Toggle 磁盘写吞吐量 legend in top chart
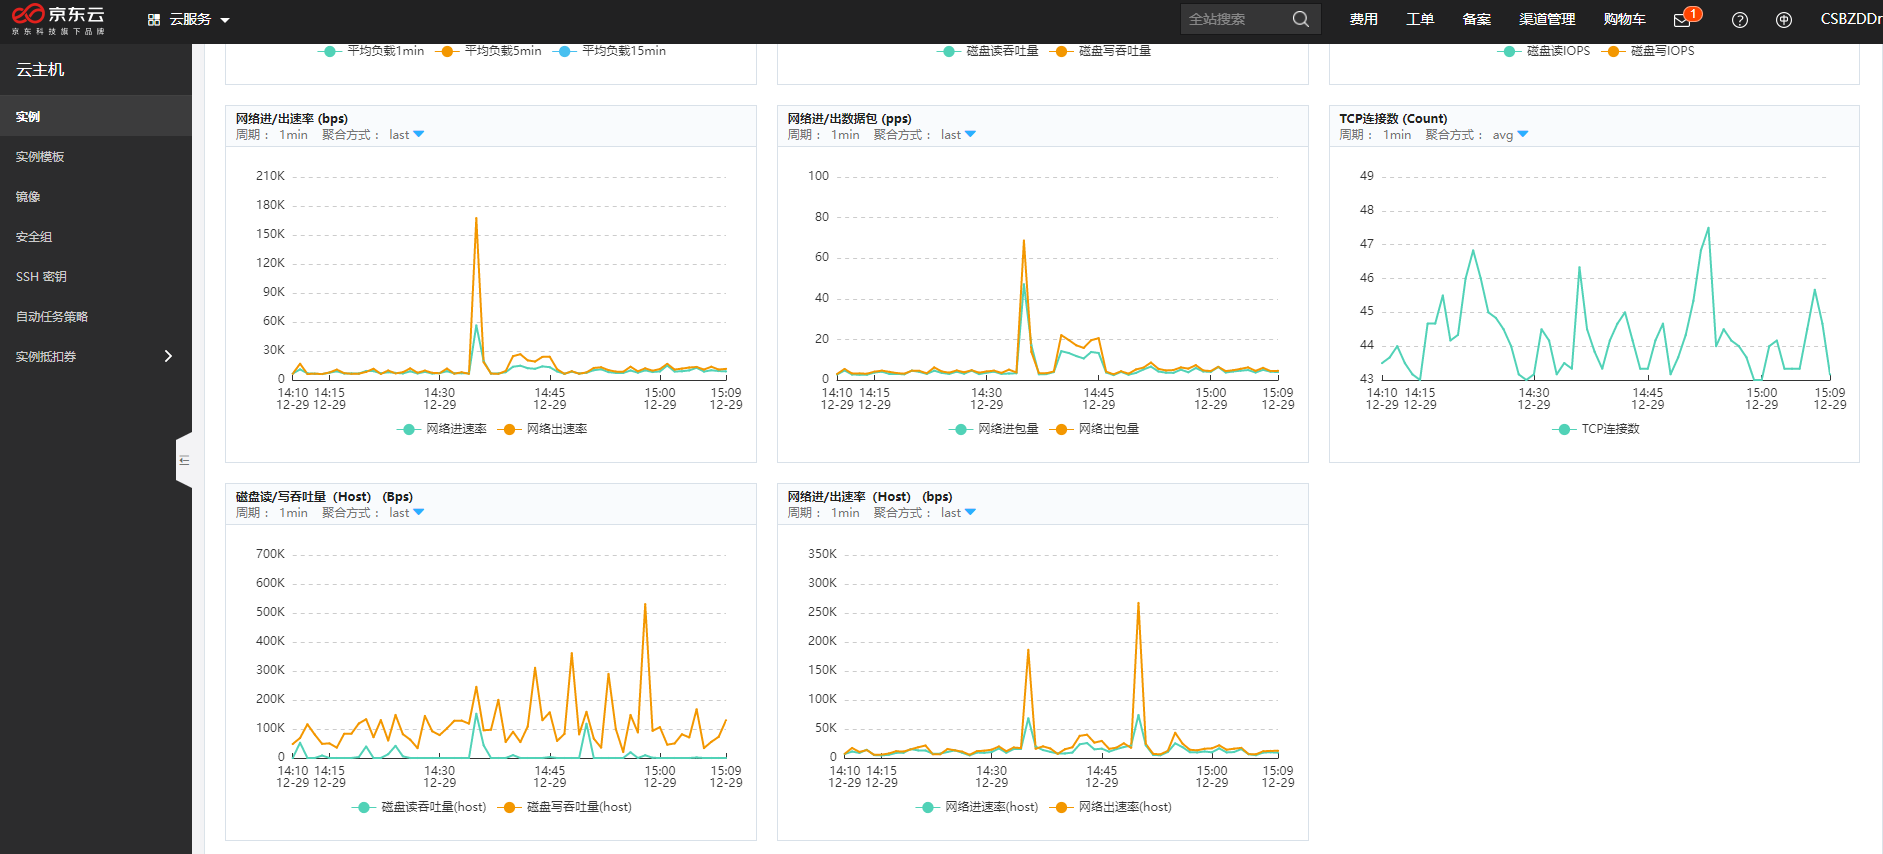This screenshot has width=1883, height=854. point(1103,51)
